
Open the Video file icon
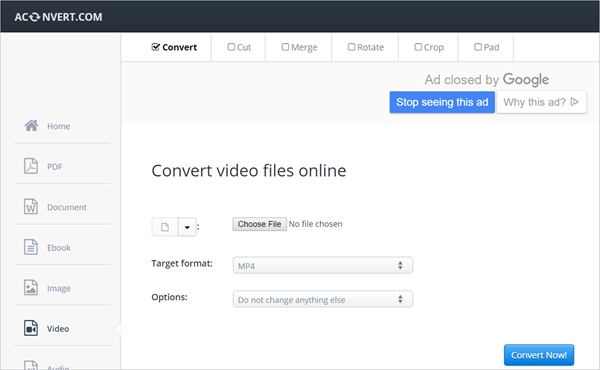[31, 328]
